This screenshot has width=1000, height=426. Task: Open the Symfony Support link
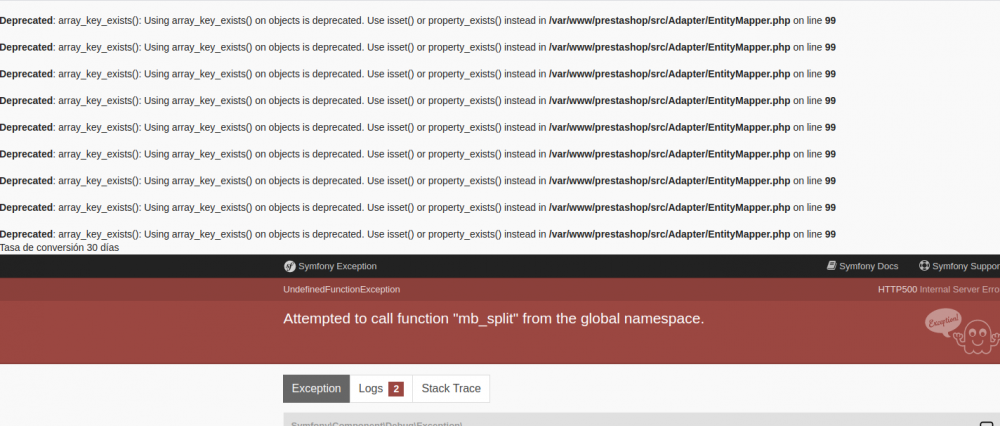coord(959,266)
